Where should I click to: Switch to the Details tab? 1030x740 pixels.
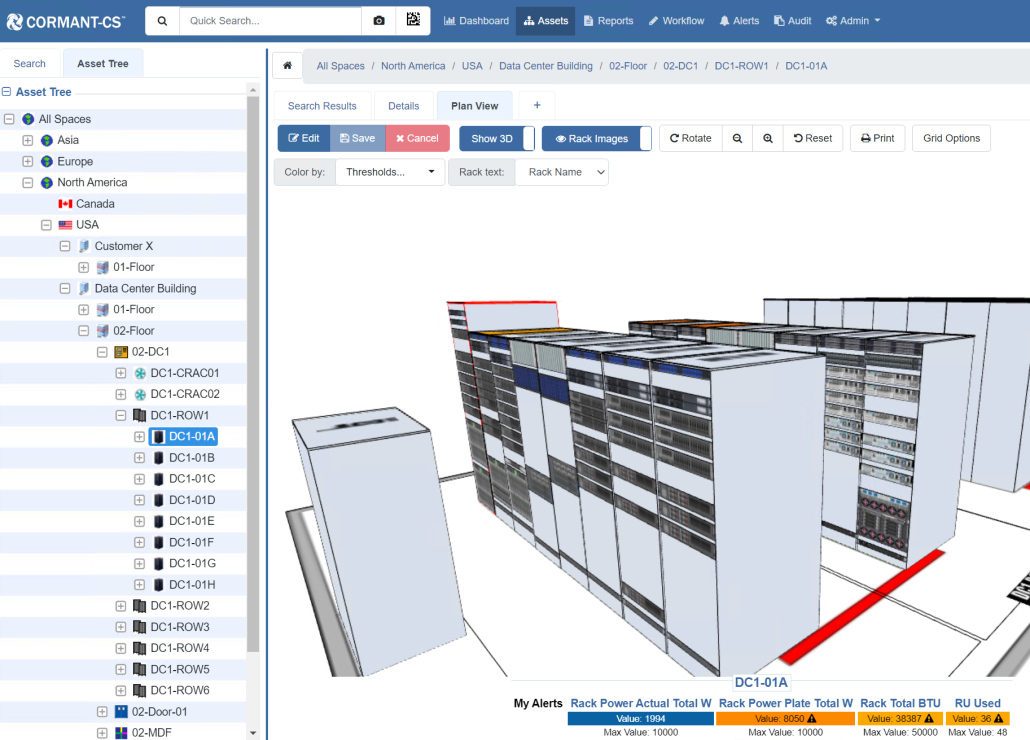(x=404, y=106)
